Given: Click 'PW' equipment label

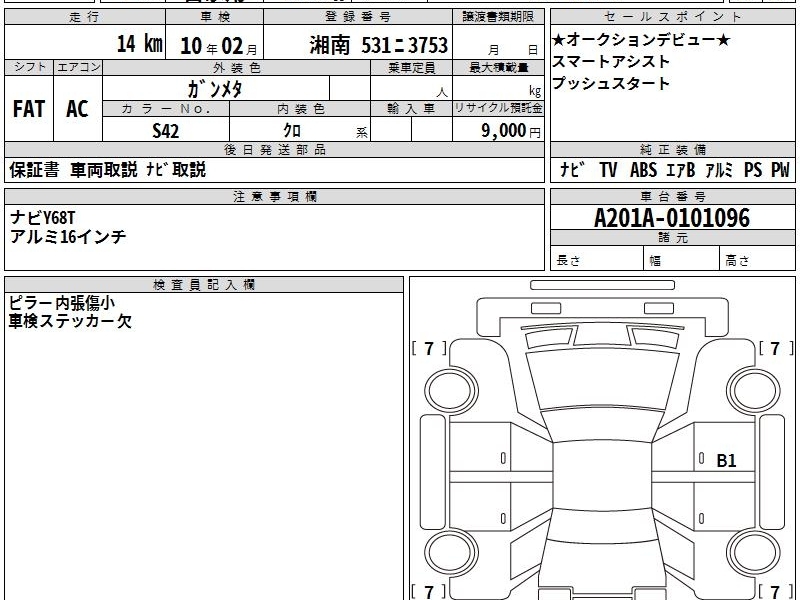Looking at the screenshot, I should coord(780,170).
